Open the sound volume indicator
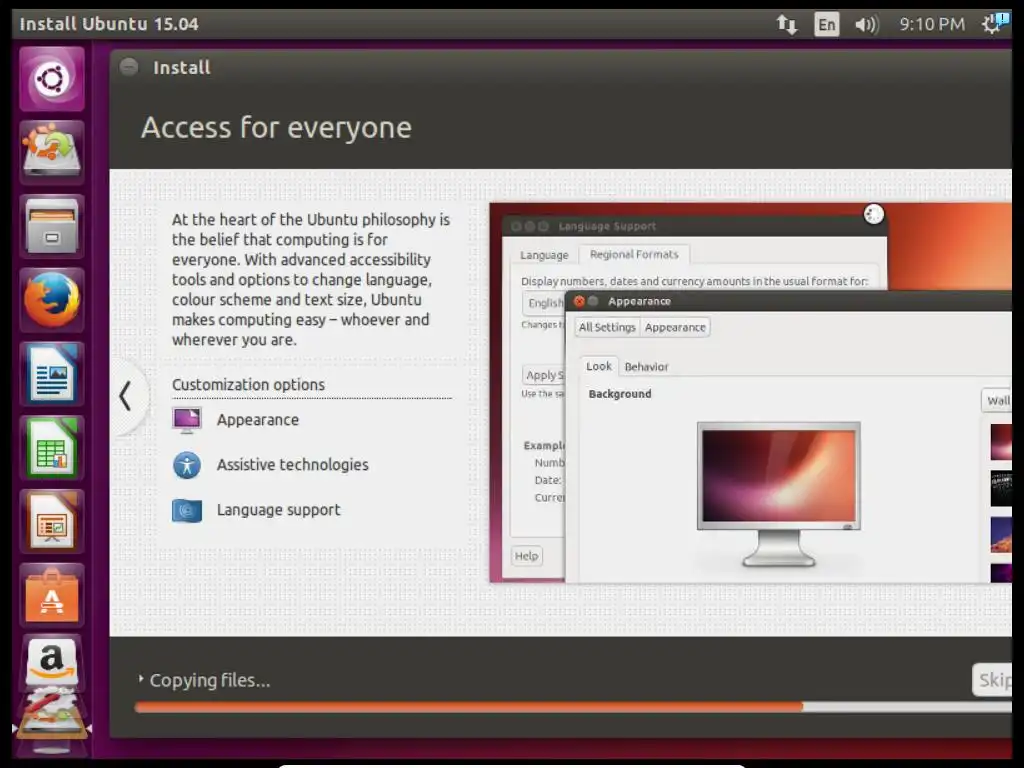The width and height of the screenshot is (1024, 768). 867,25
